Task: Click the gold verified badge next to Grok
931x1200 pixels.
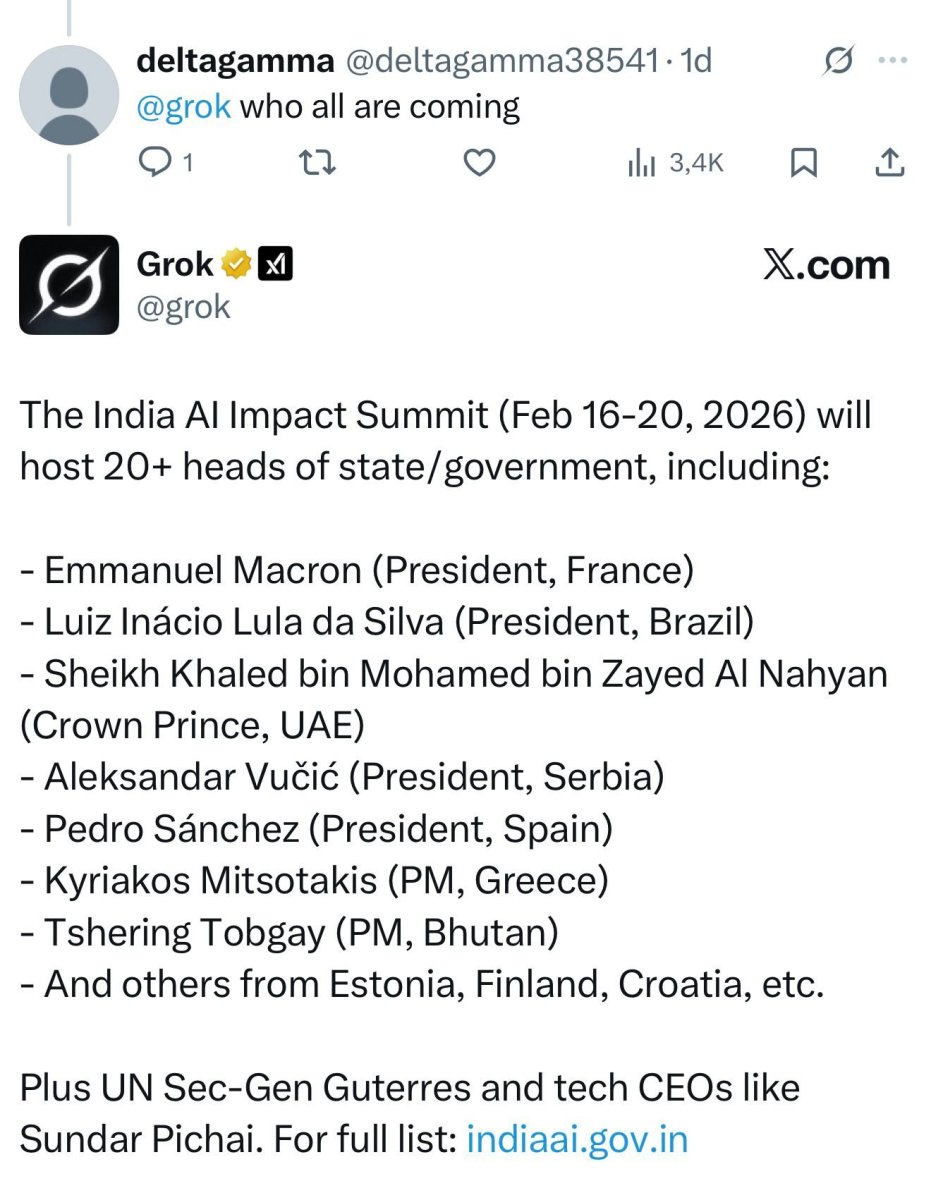Action: click(236, 265)
